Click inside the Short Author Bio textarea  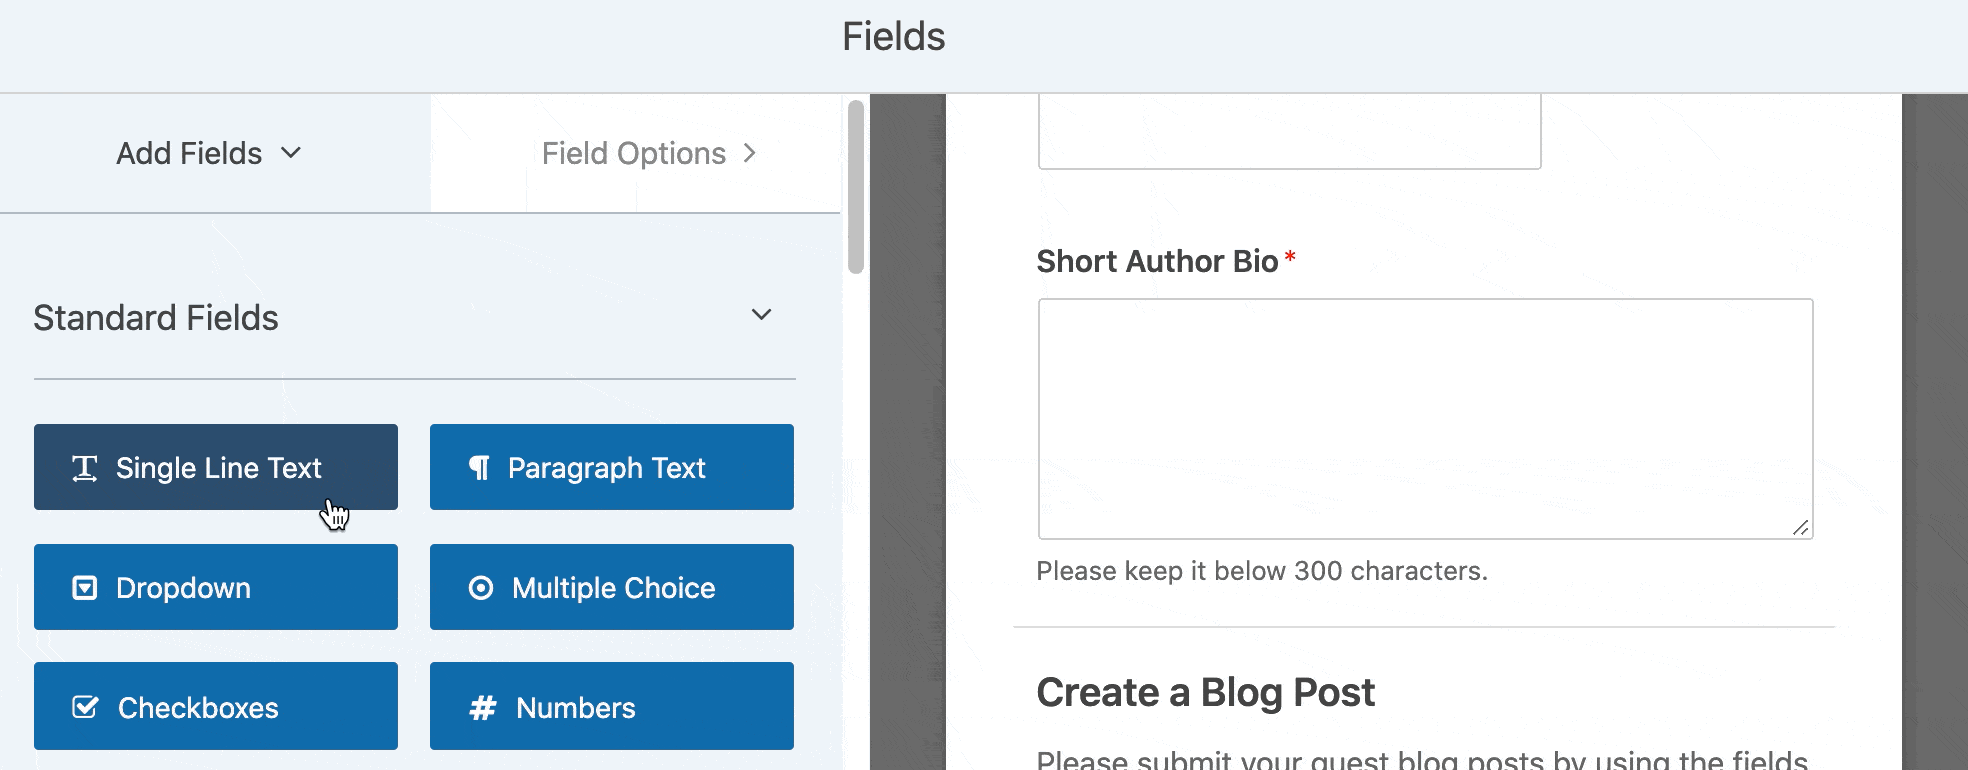[x=1425, y=419]
